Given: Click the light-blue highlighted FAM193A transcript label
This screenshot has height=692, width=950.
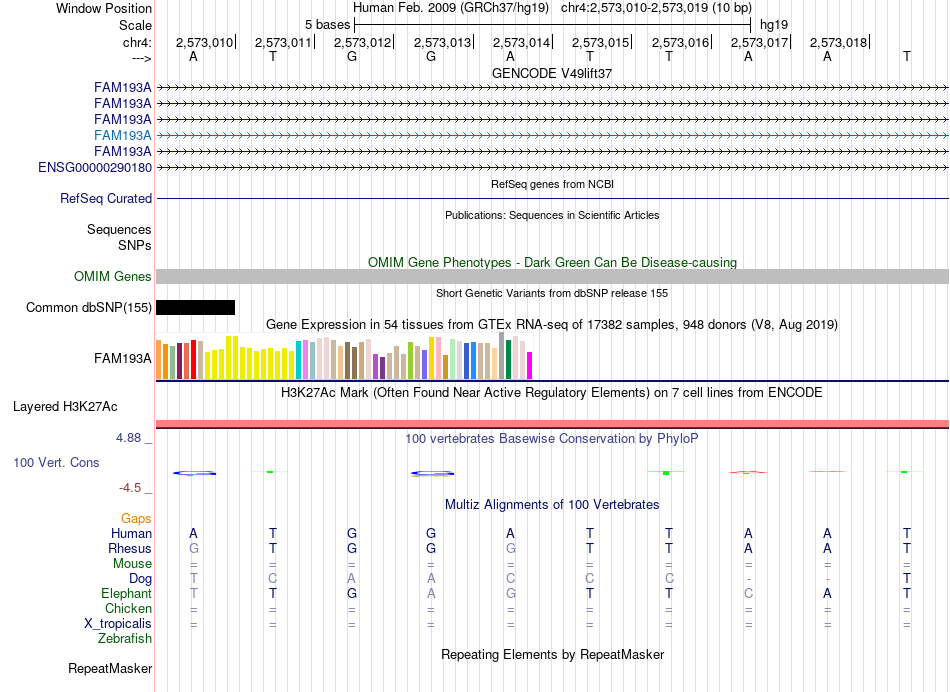Looking at the screenshot, I should 122,135.
